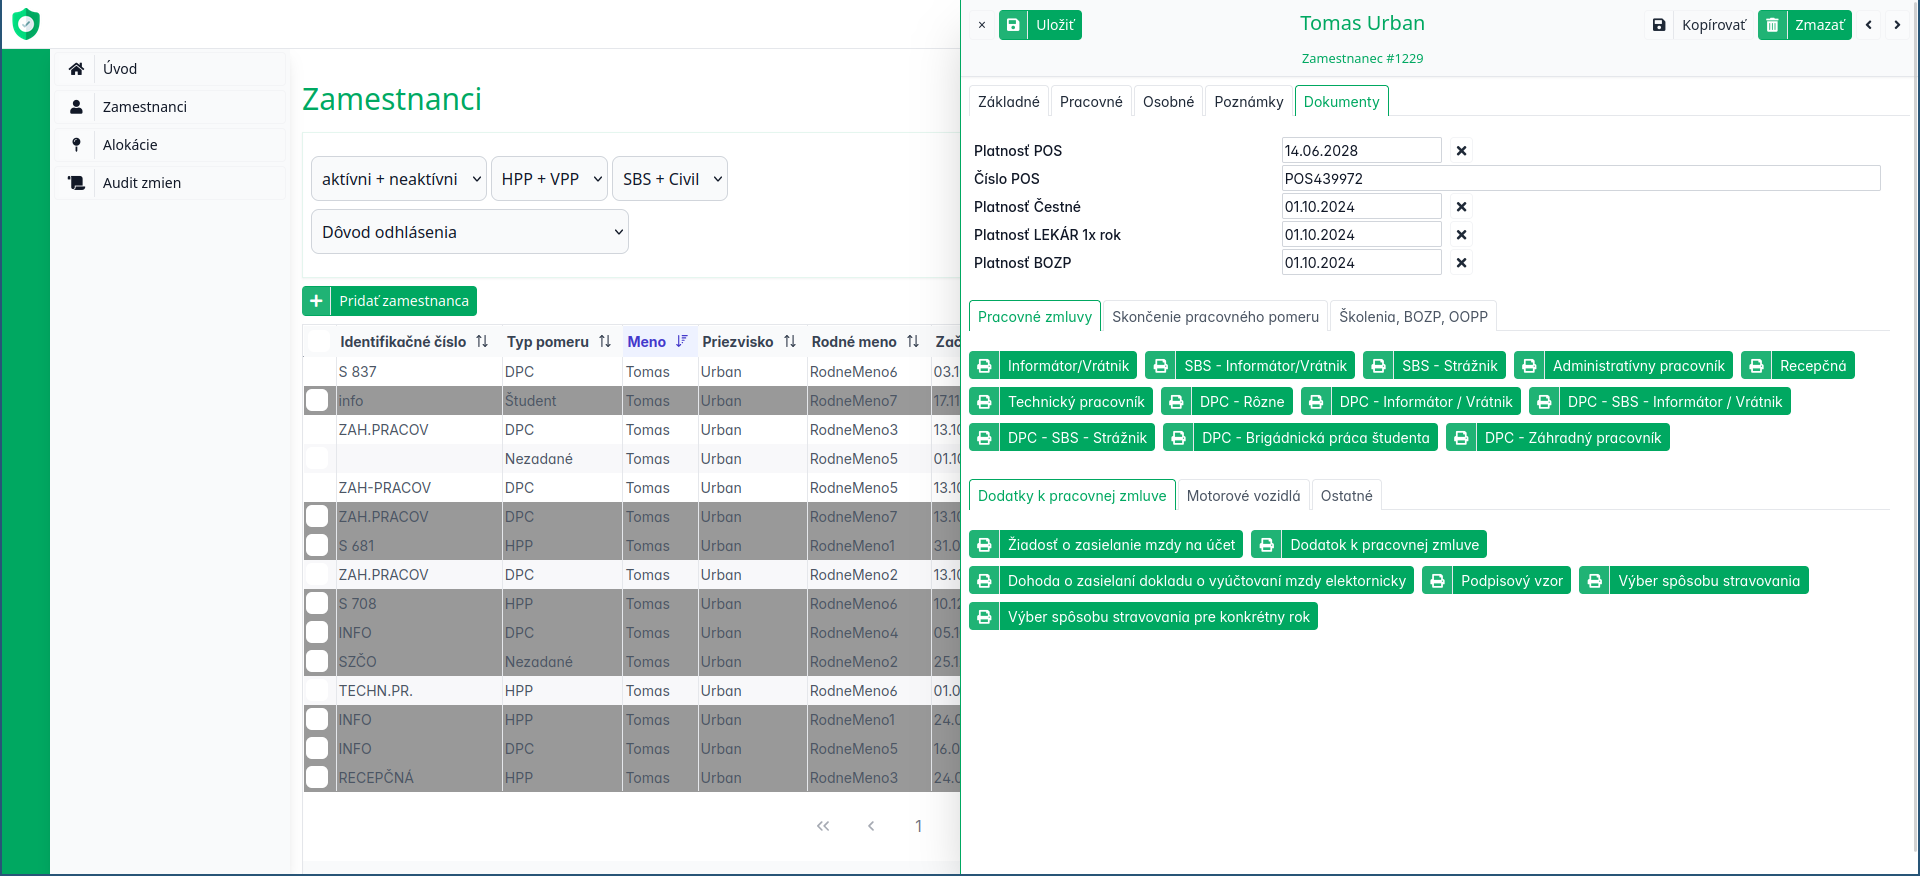The image size is (1920, 876).
Task: Switch to the Pracovné tab
Action: click(x=1090, y=102)
